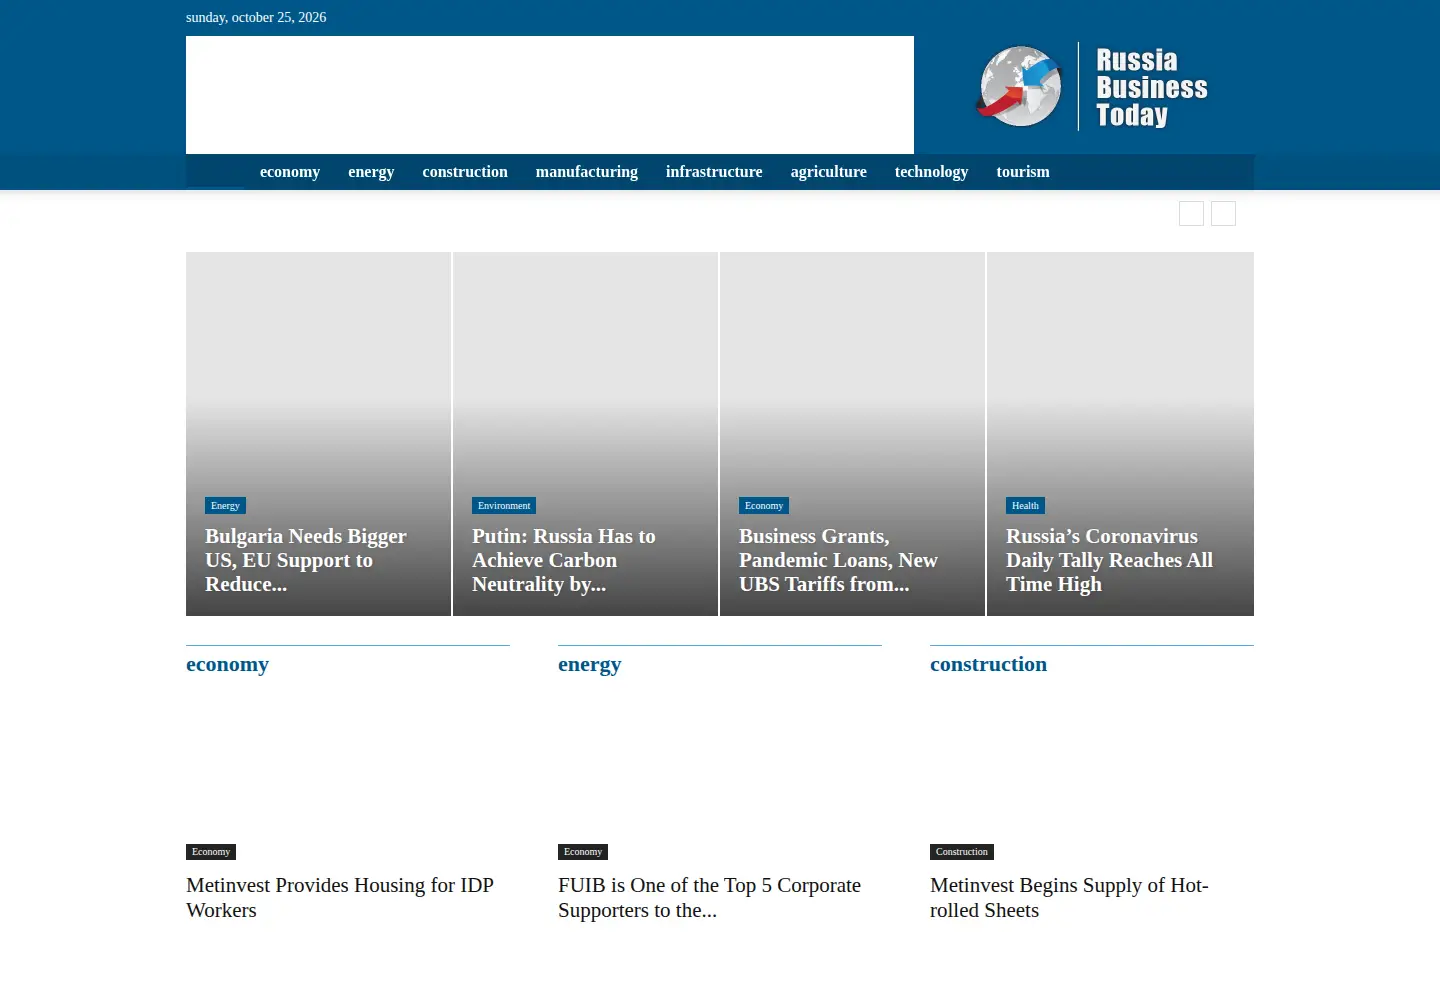
Task: Click the blue Economy tag on the Business Grants slide
Action: coord(764,506)
